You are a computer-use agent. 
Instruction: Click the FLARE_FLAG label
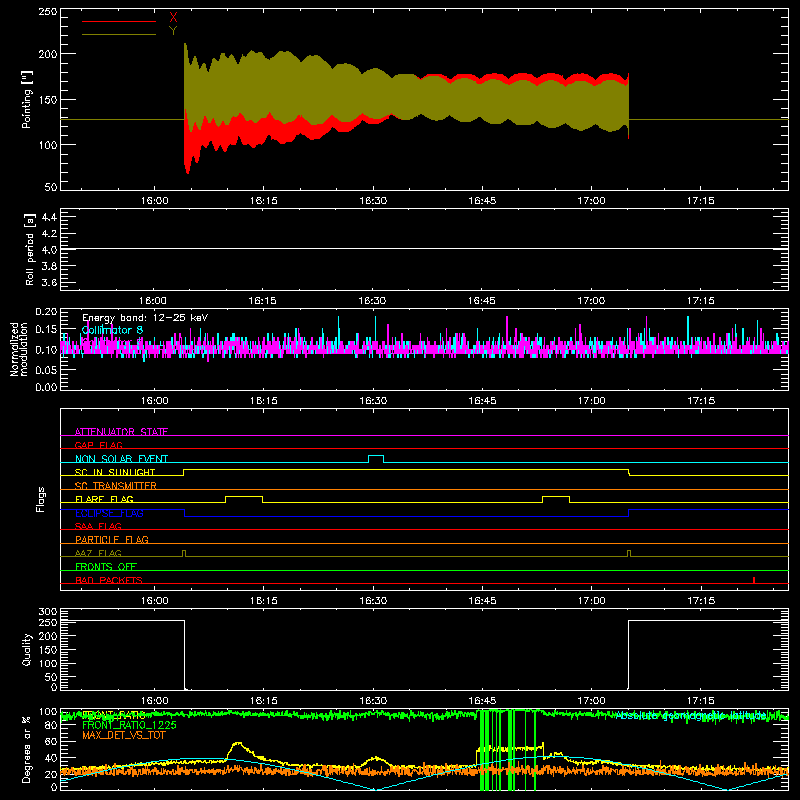(x=104, y=499)
